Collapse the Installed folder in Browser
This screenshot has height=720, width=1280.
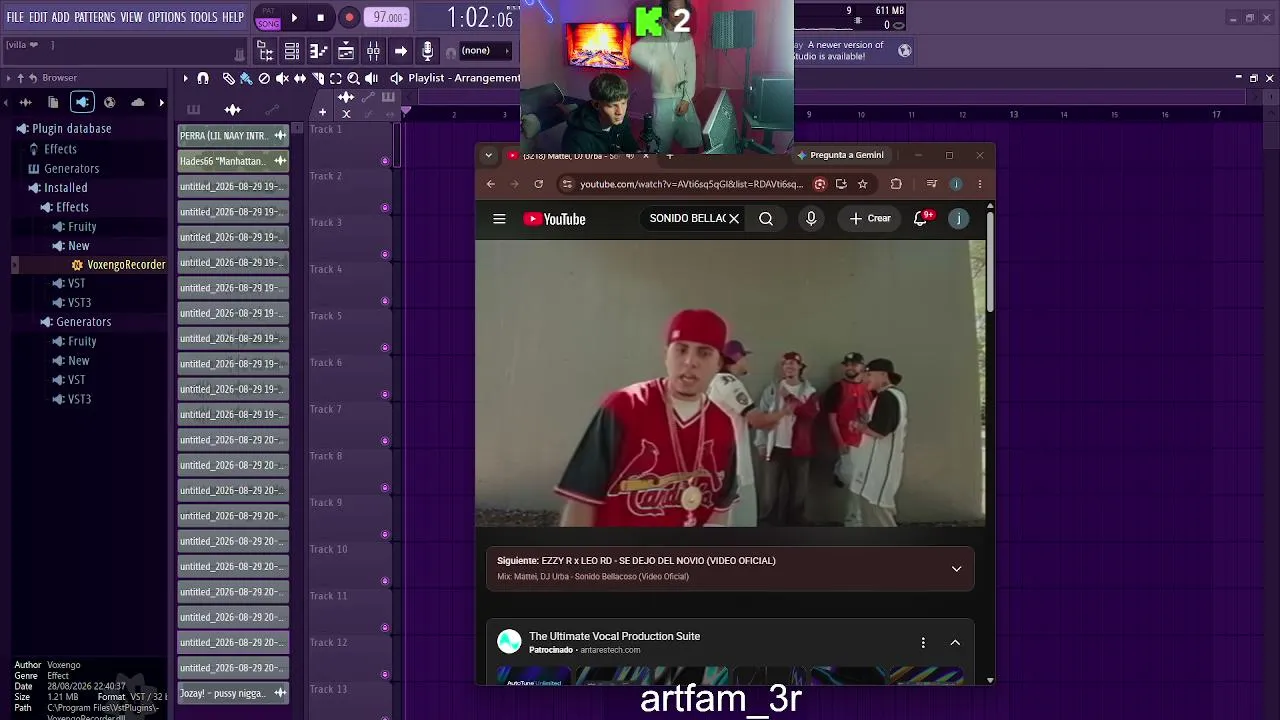66,188
